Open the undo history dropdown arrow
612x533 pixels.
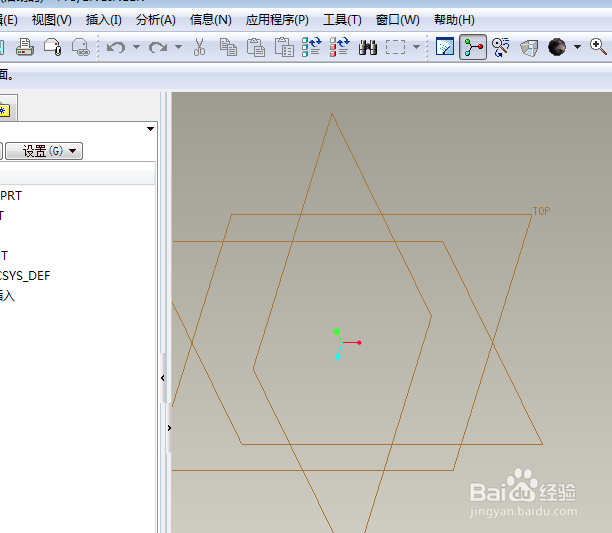click(x=136, y=47)
